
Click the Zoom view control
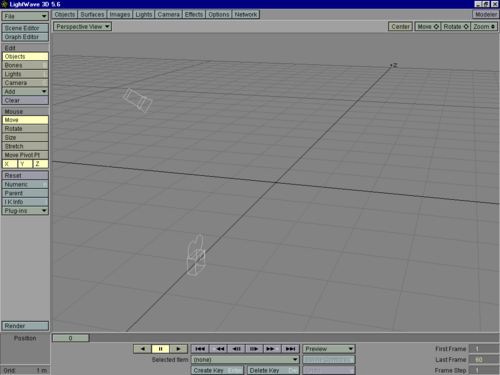[x=484, y=27]
